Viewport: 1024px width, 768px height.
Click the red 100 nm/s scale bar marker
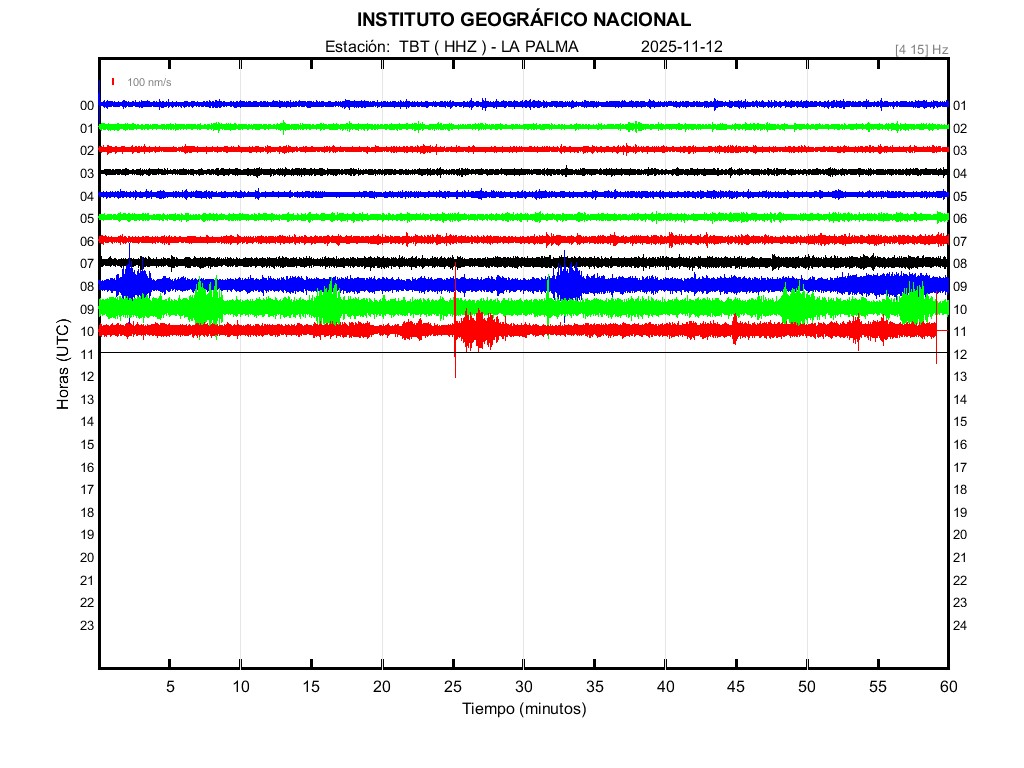(114, 82)
